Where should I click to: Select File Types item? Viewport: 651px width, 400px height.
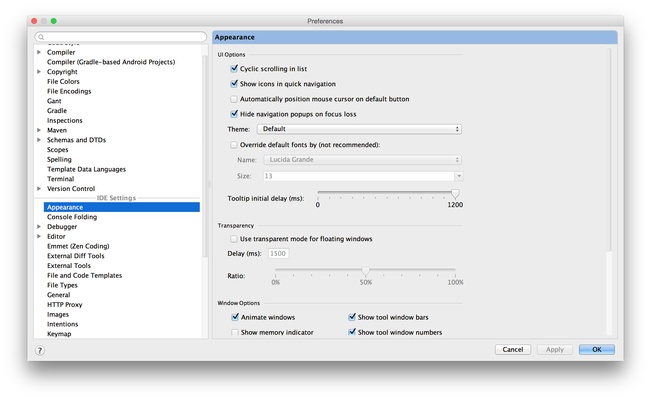(x=62, y=285)
